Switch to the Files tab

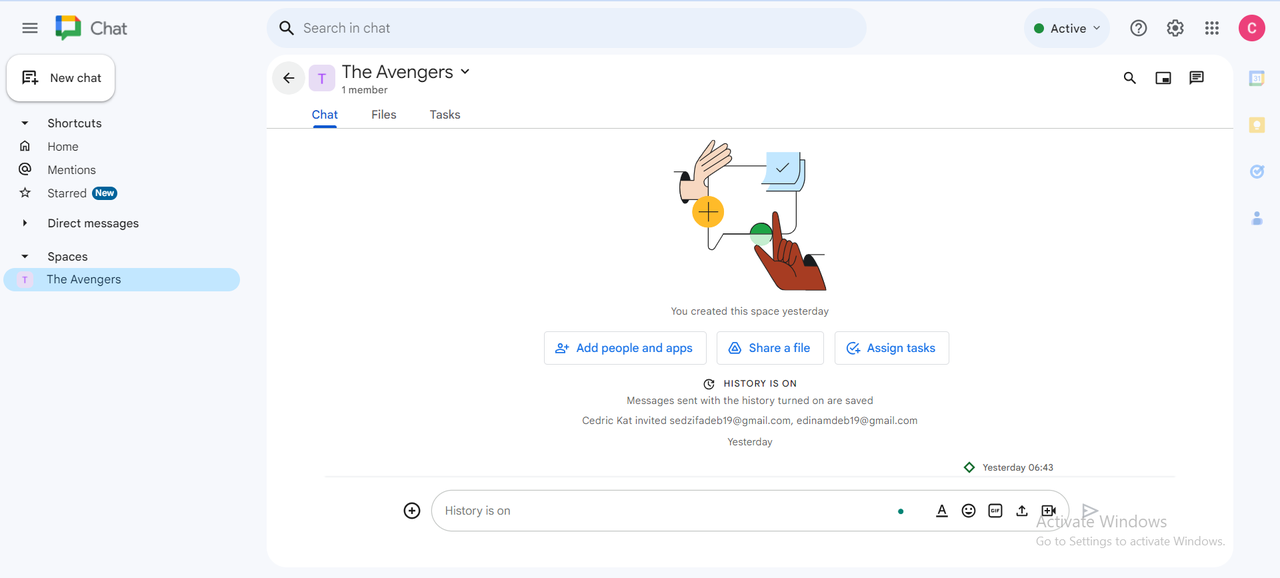pos(384,115)
